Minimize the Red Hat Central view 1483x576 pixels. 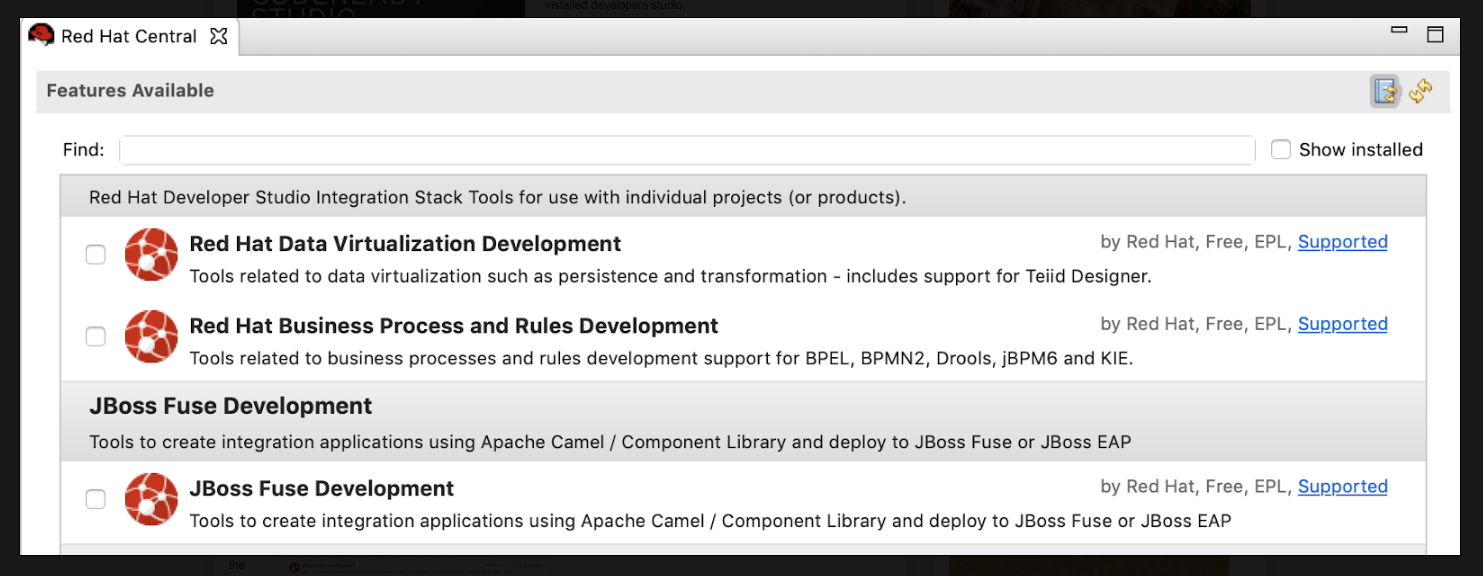[x=1399, y=30]
